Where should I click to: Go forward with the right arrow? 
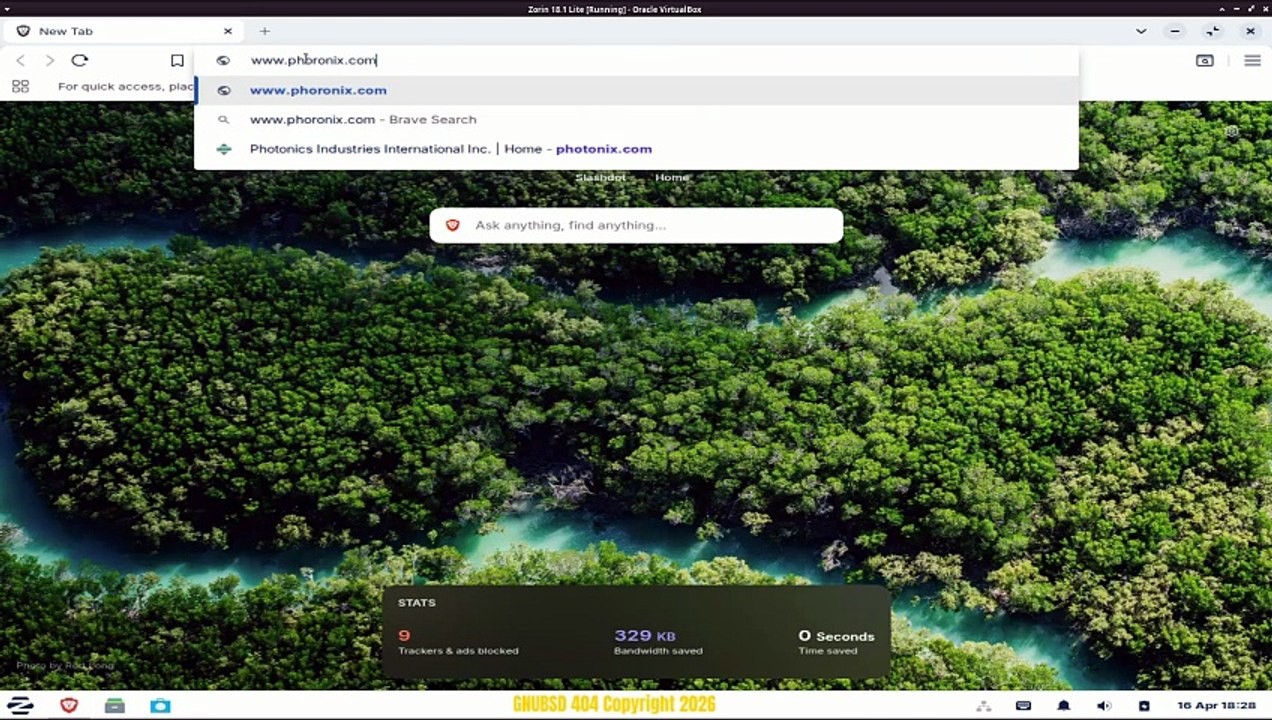pos(50,60)
